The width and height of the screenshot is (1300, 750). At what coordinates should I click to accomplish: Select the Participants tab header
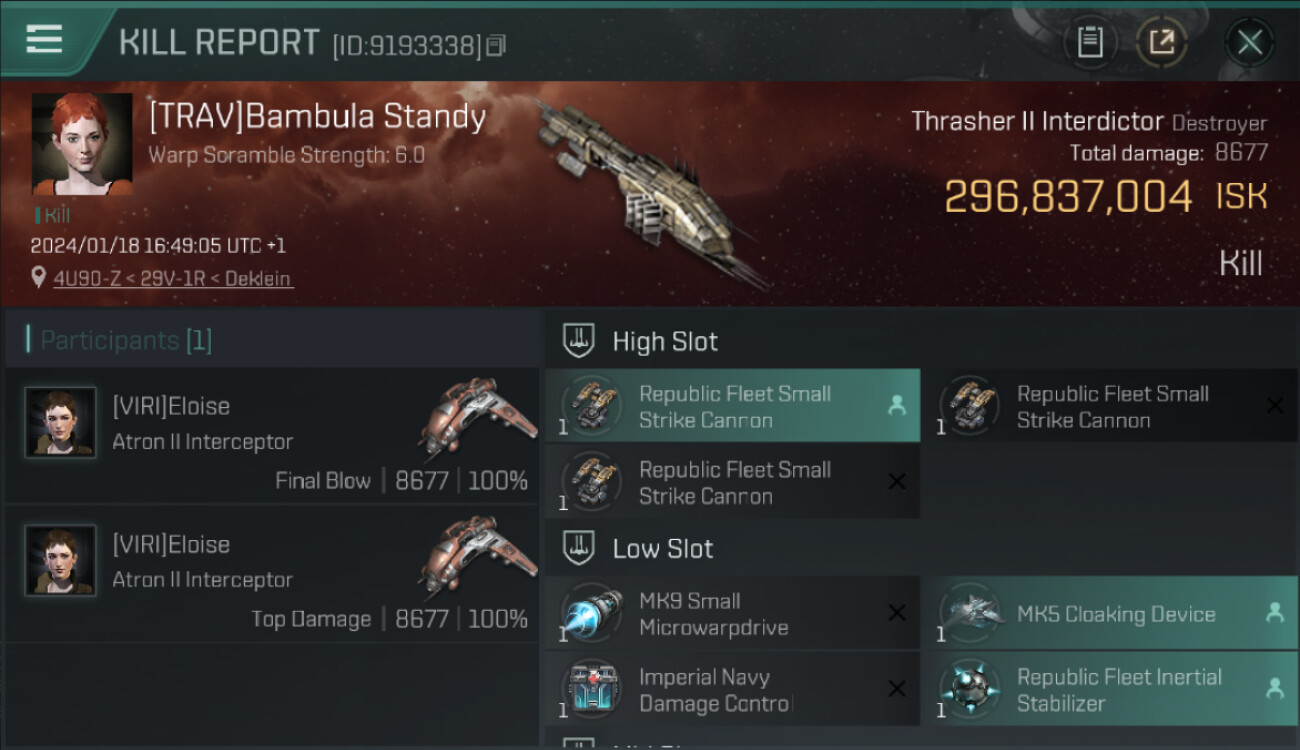click(x=126, y=340)
